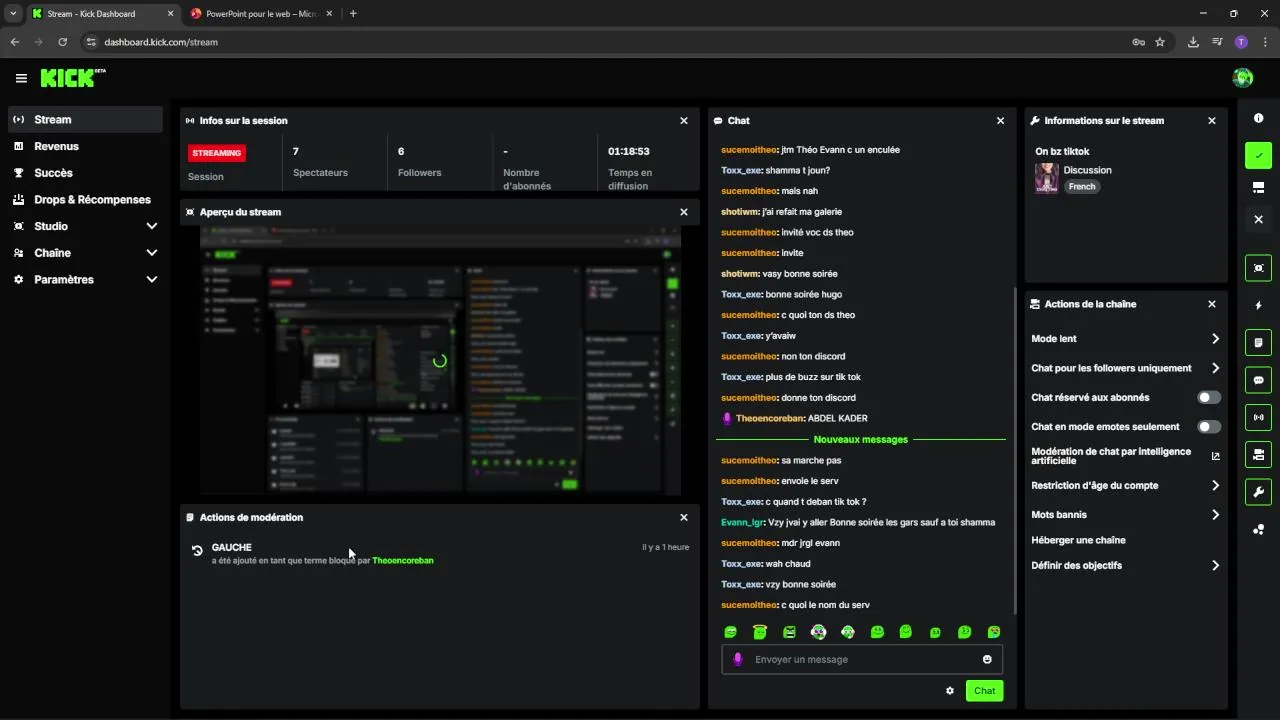
Task: Click the Envoyer un message input field
Action: [862, 659]
